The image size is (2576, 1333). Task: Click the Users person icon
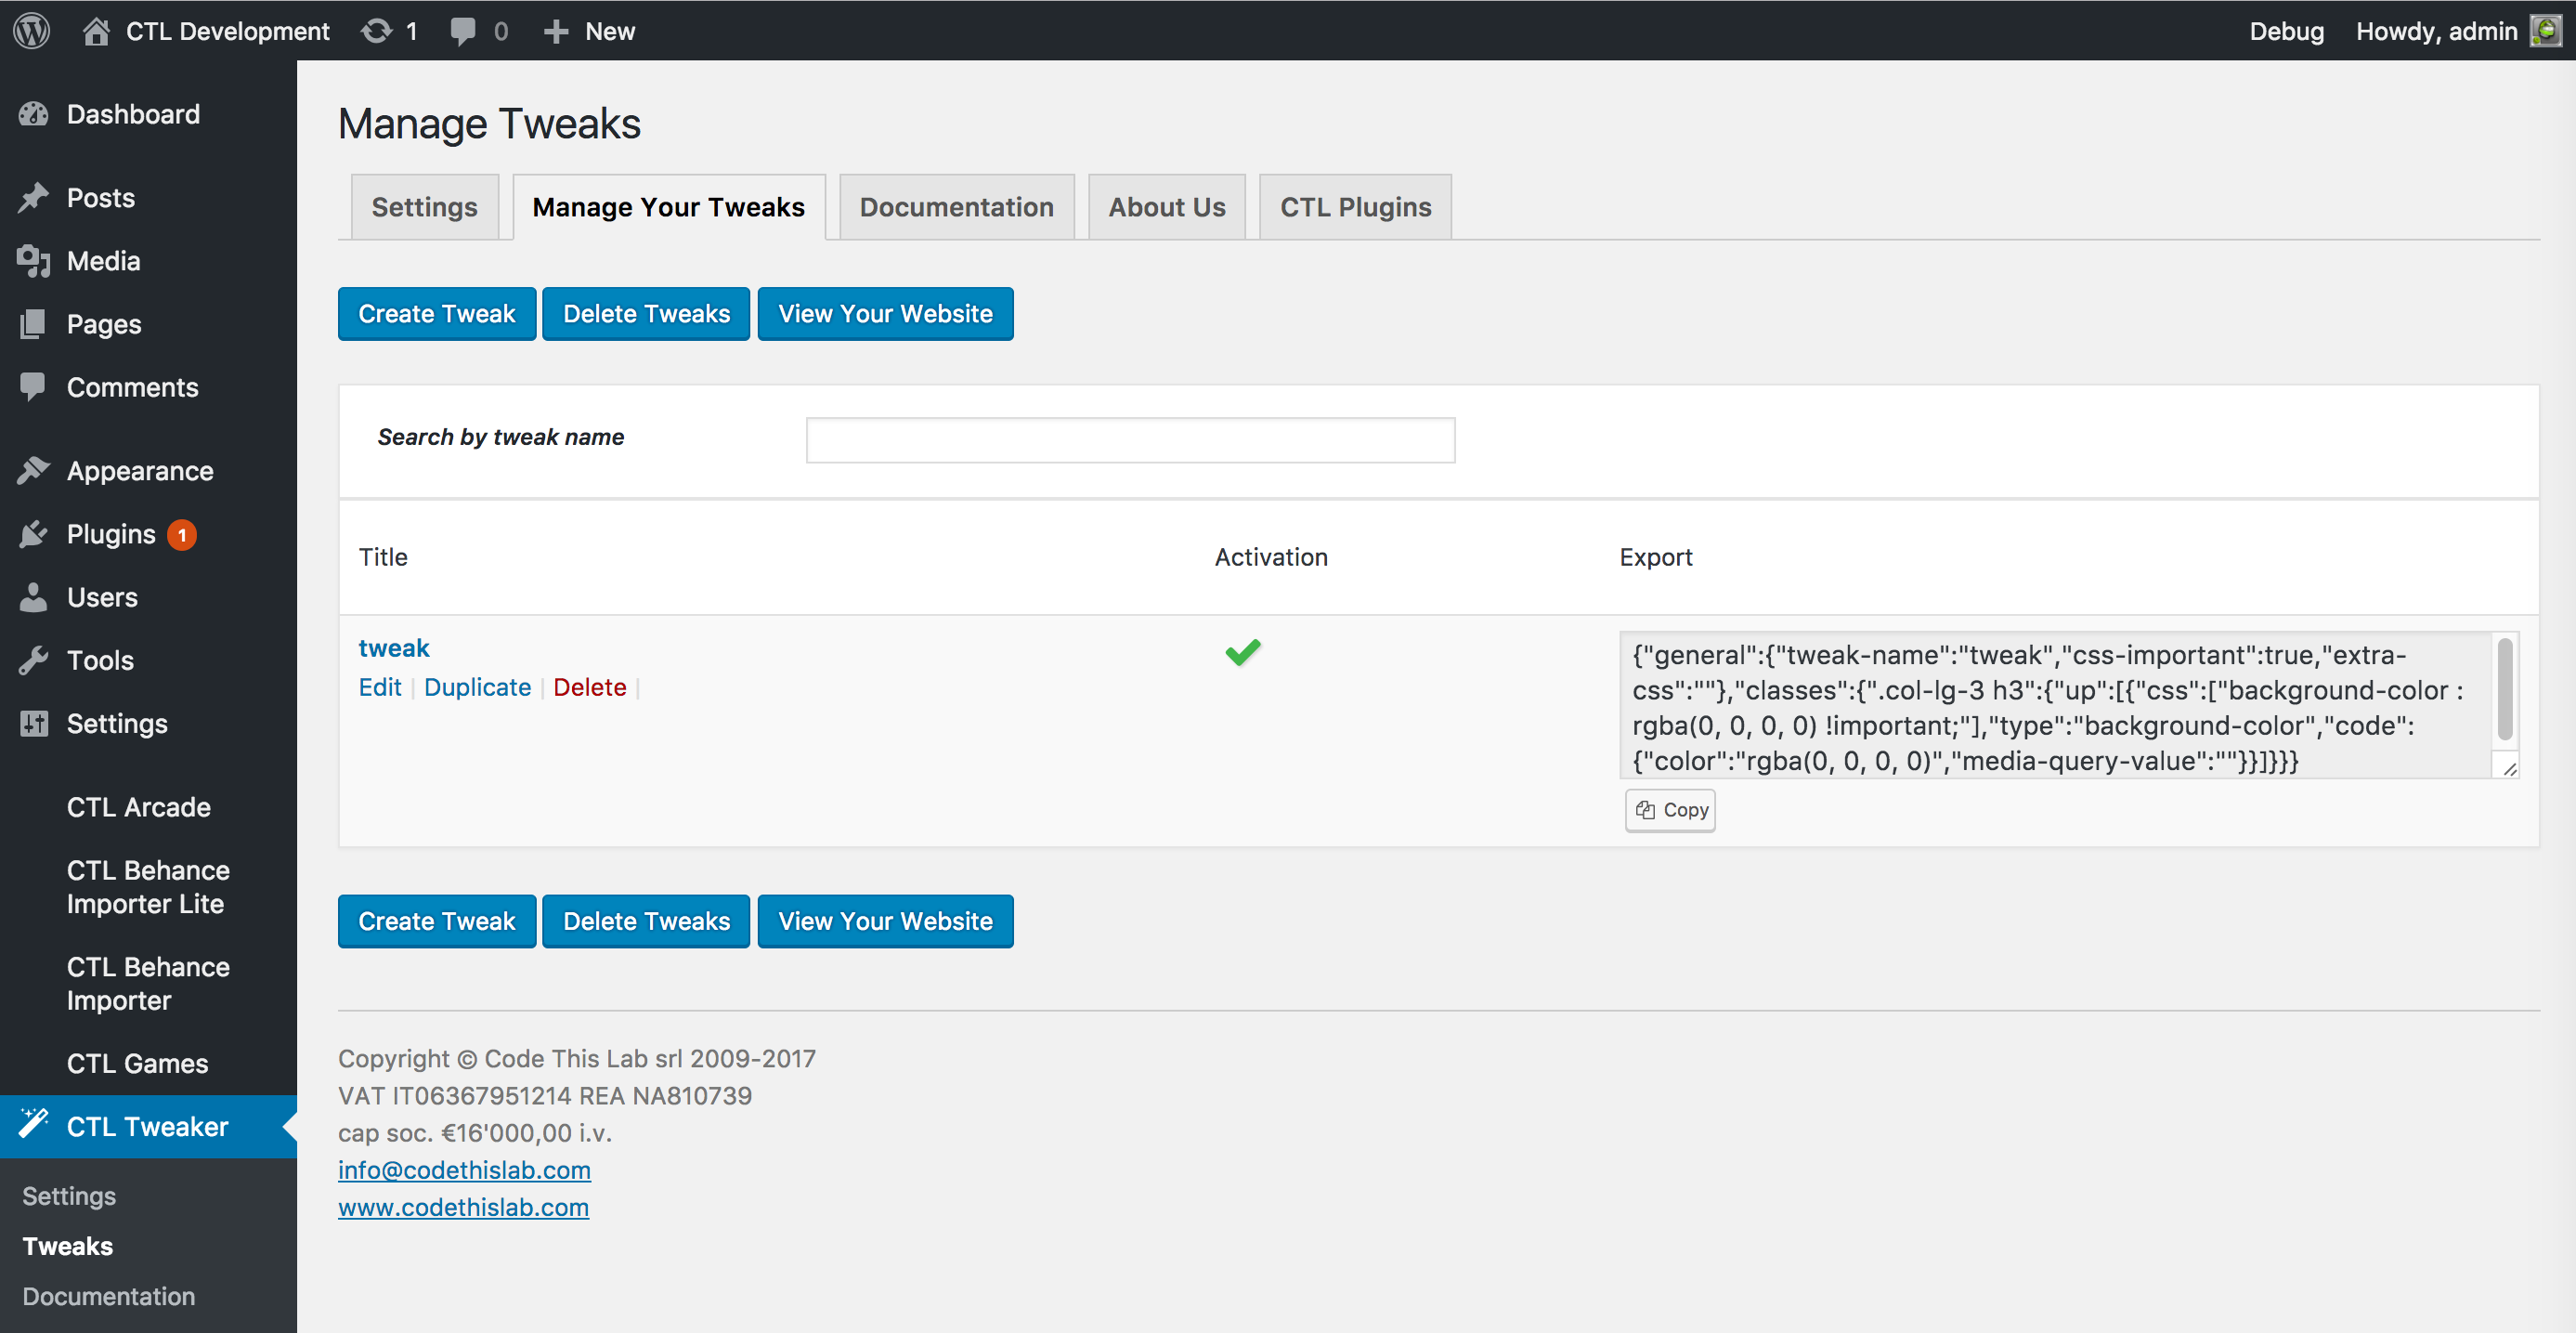[x=33, y=597]
